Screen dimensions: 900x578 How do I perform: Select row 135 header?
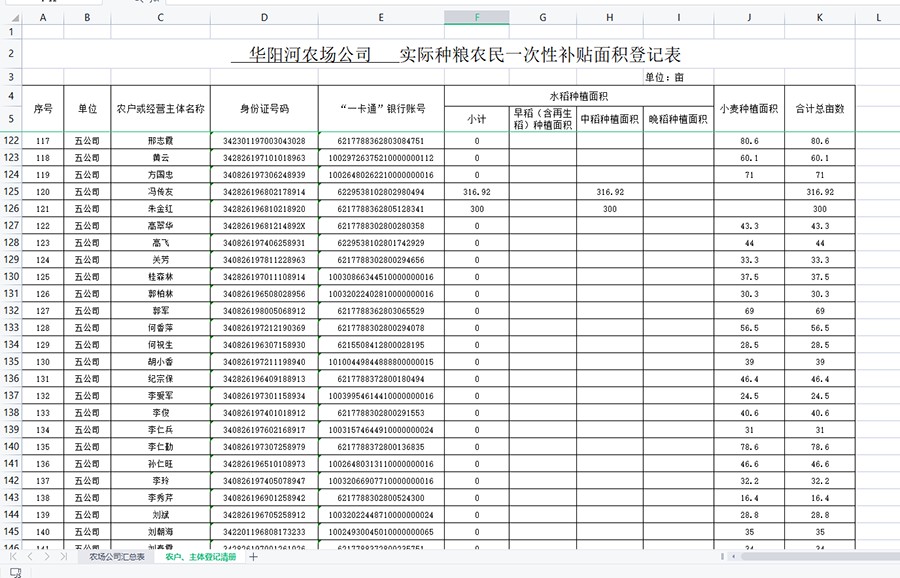[11, 362]
